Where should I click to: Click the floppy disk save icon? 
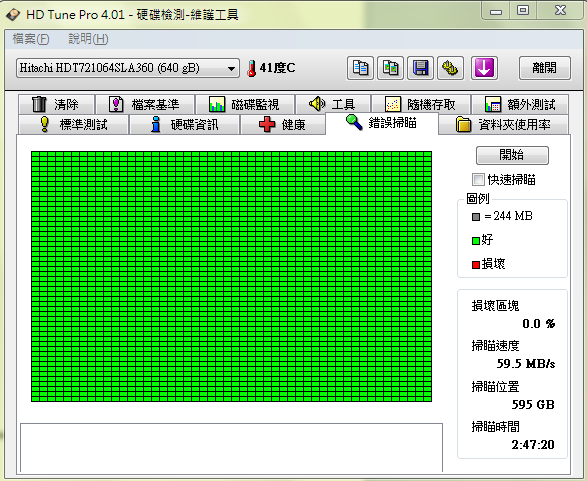420,68
